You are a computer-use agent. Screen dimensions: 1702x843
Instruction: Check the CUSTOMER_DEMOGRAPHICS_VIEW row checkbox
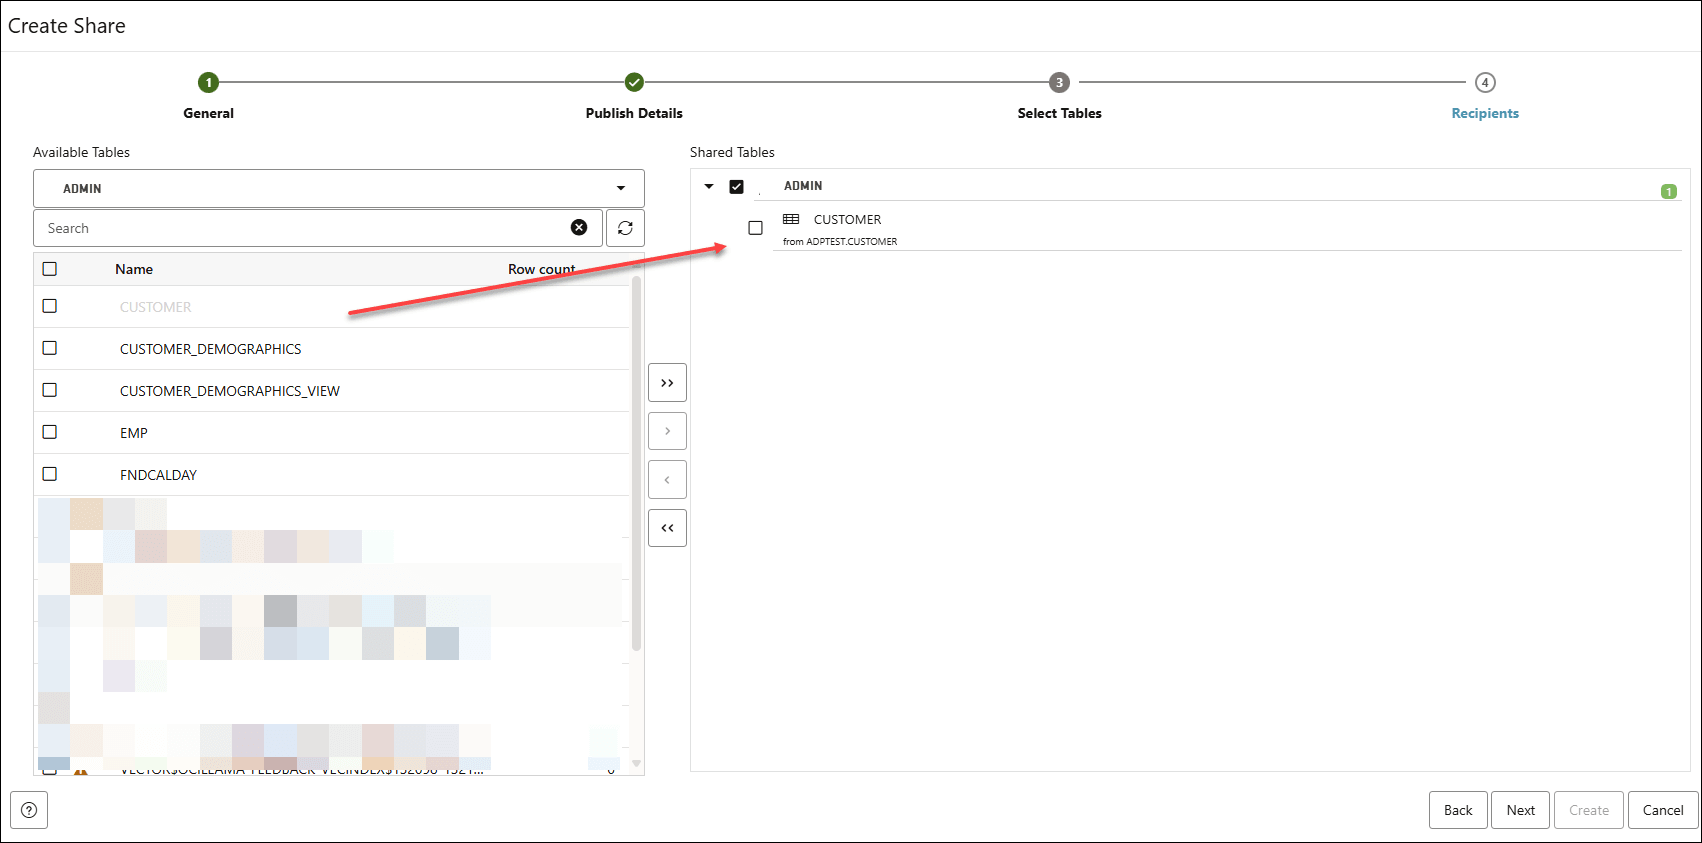tap(50, 390)
